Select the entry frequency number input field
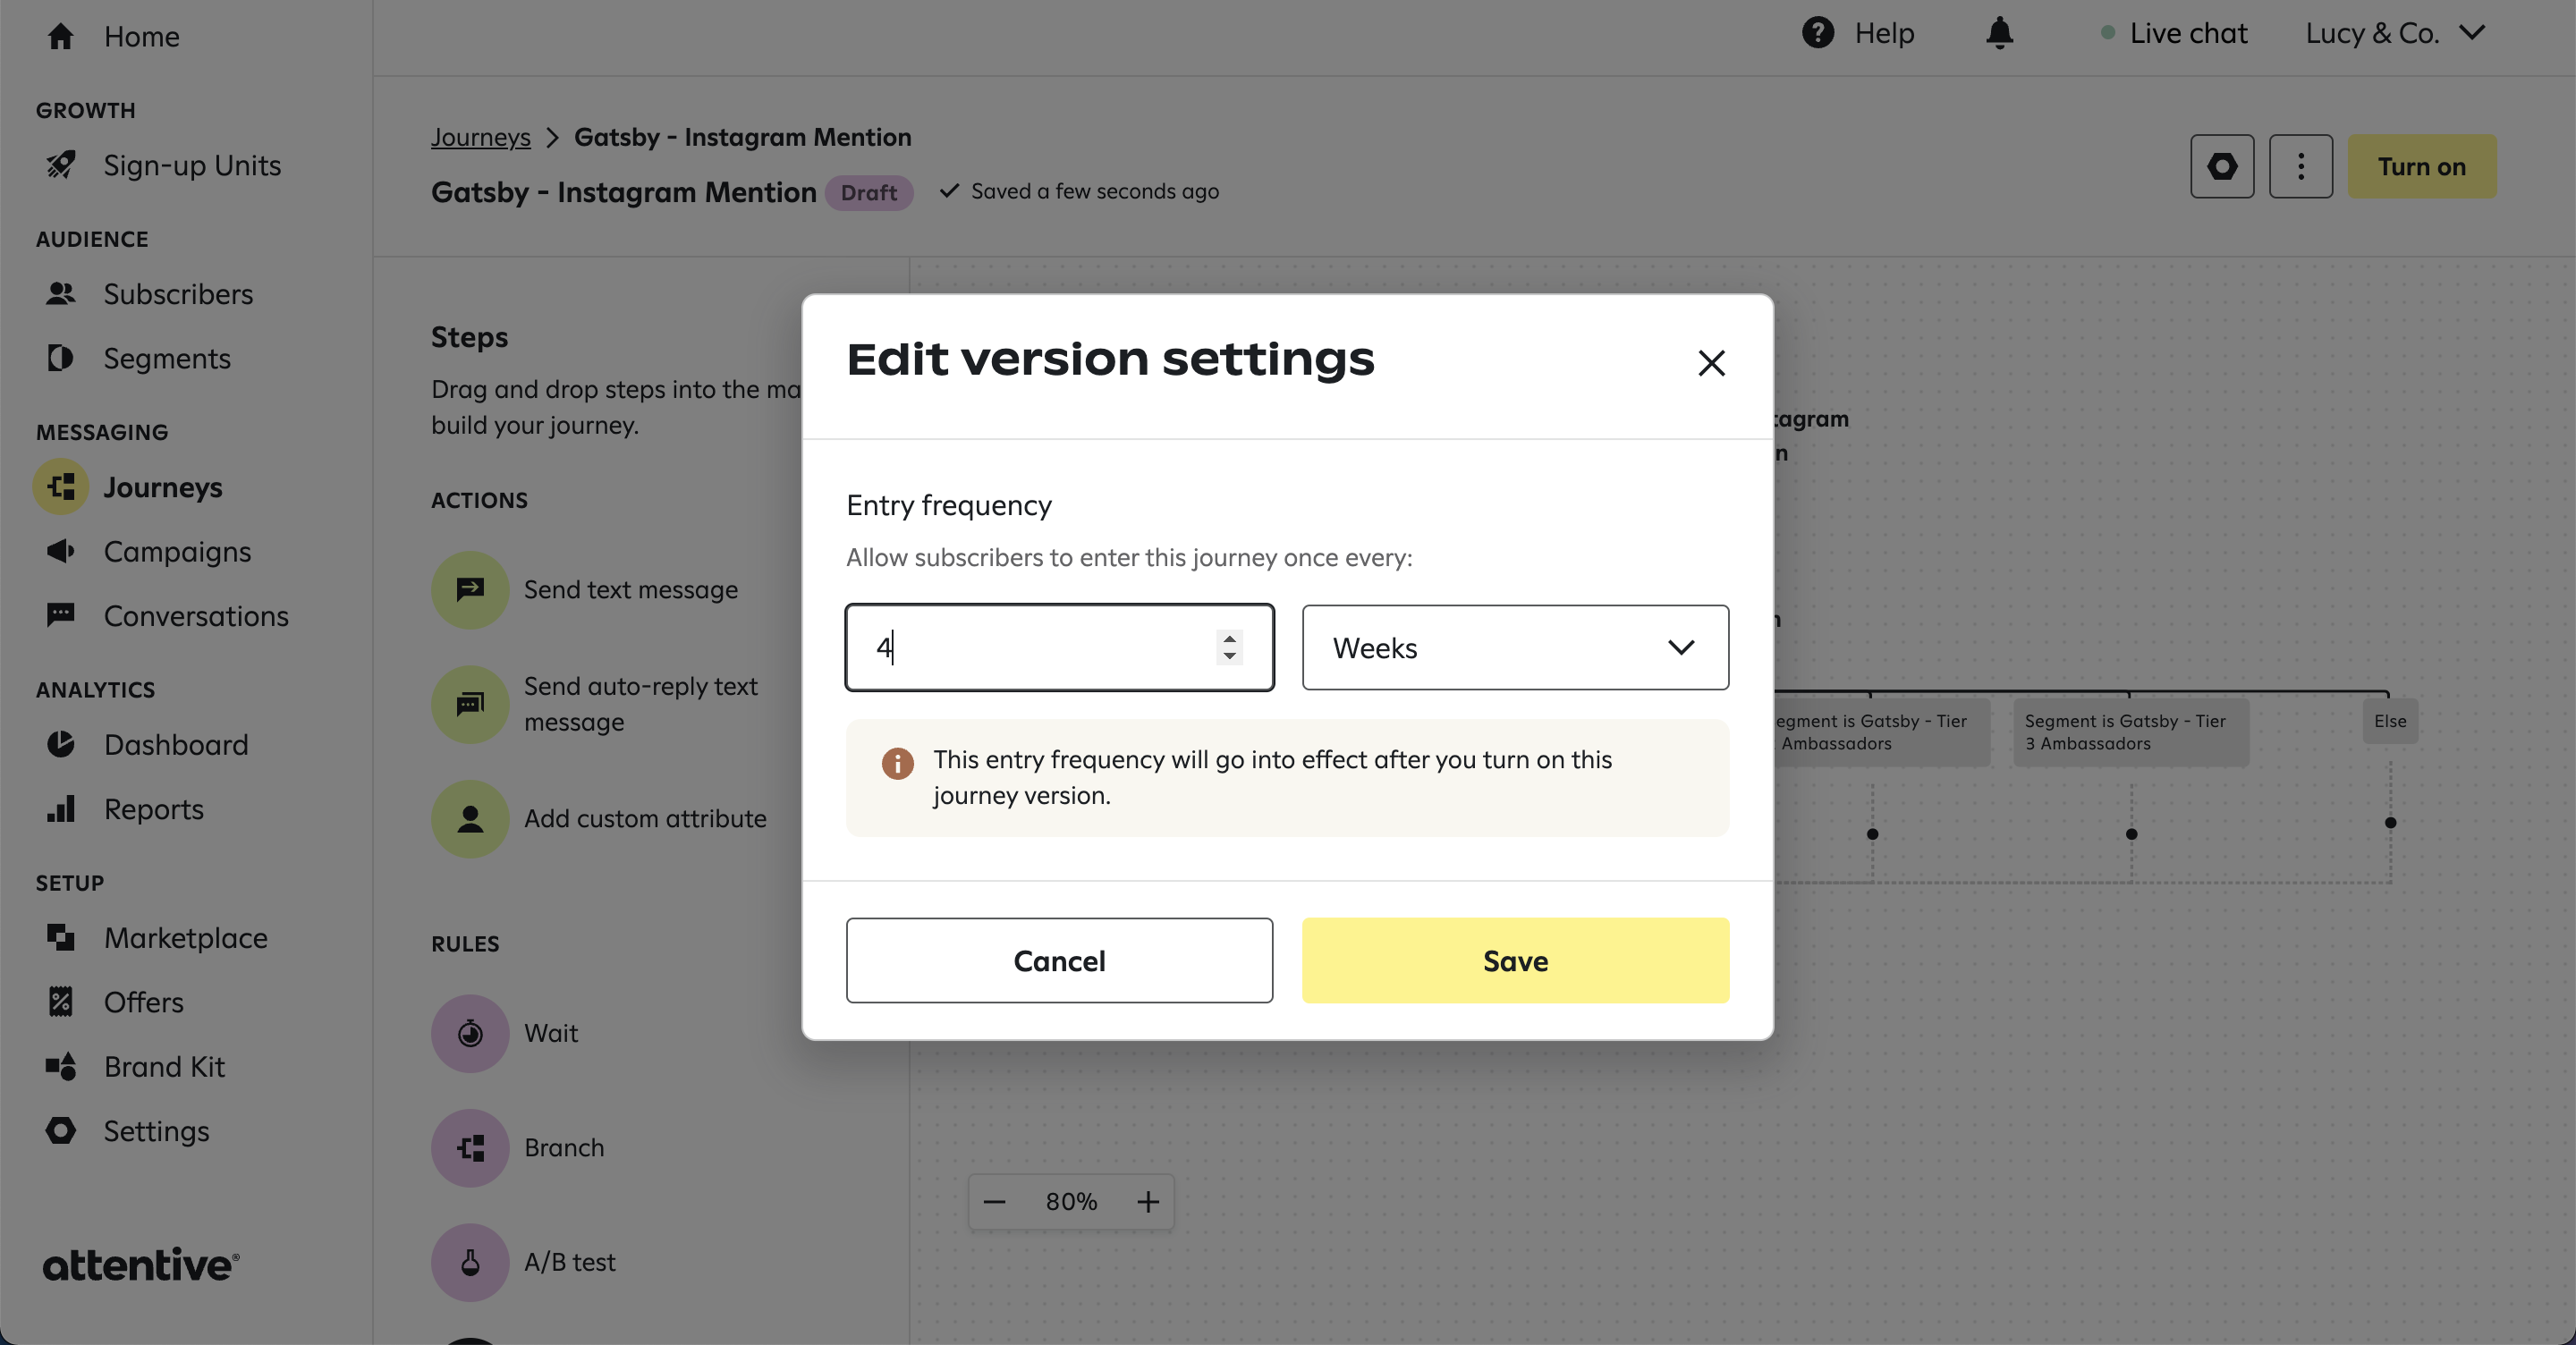This screenshot has height=1345, width=2576. coord(1060,647)
